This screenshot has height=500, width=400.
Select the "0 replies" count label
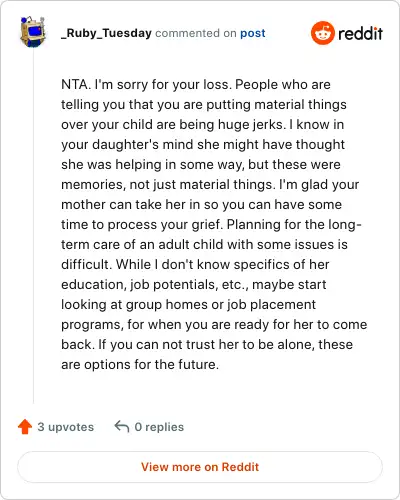click(159, 427)
